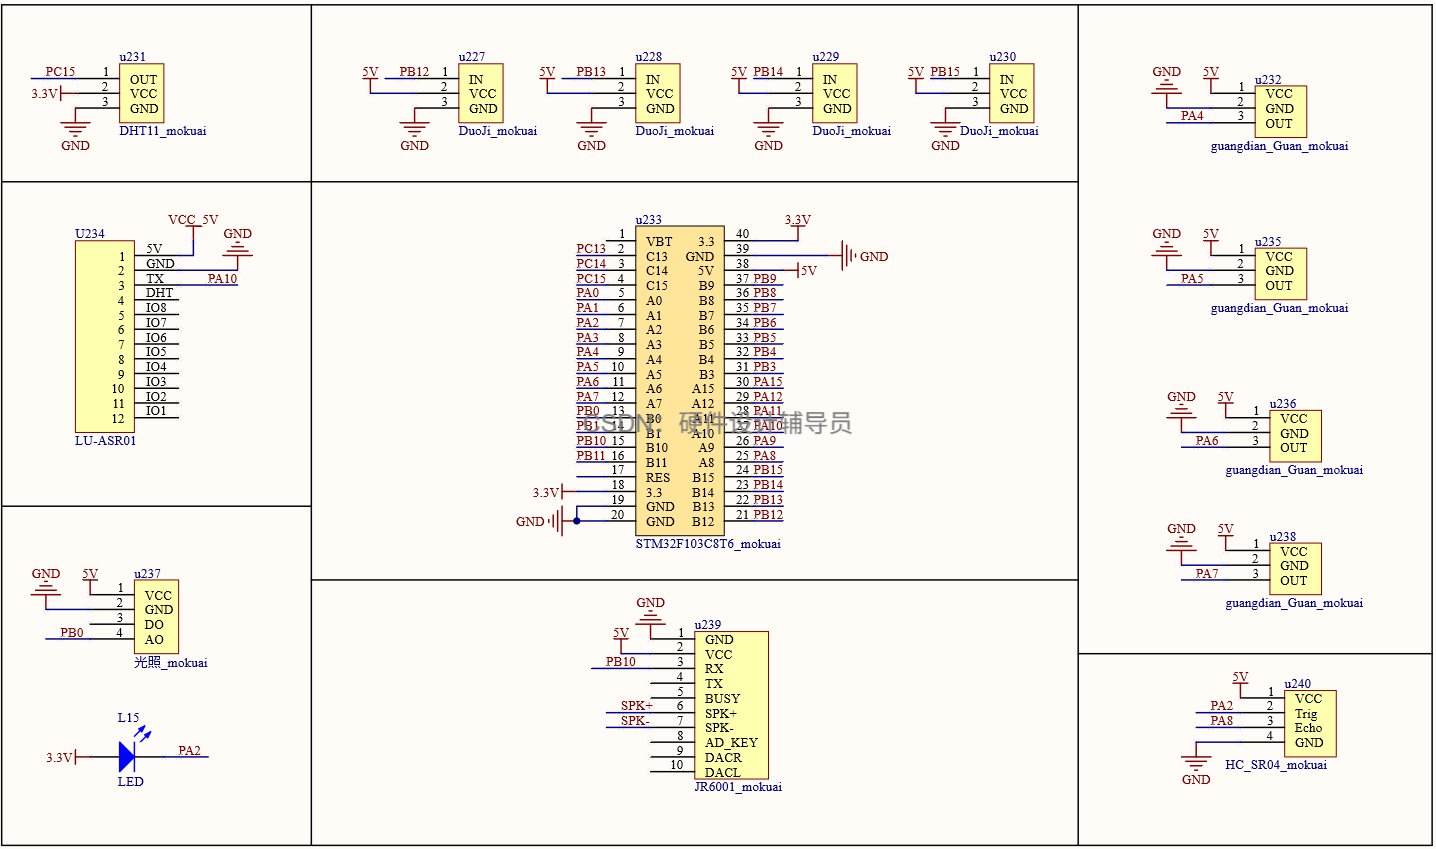Select the PB15 net label at u230 IN pin

[945, 72]
